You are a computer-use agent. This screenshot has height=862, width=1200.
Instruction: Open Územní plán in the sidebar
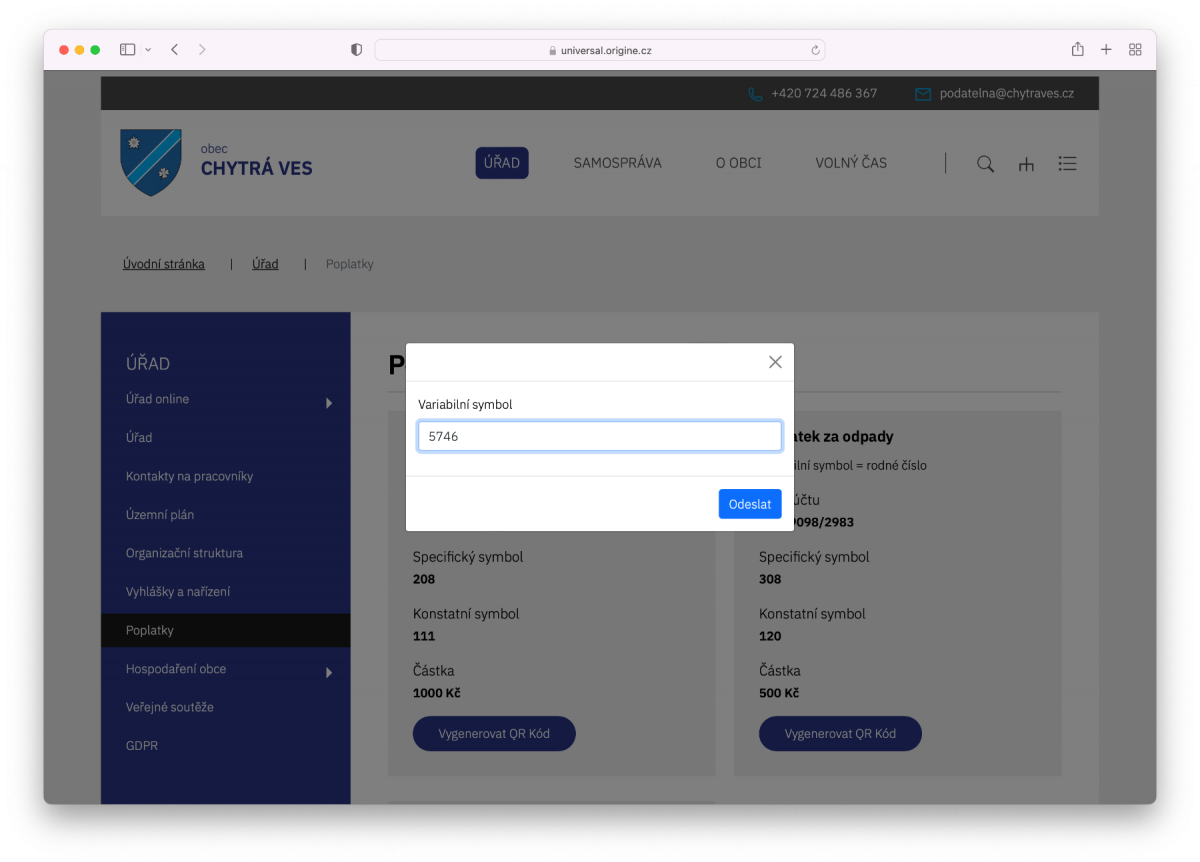(x=160, y=515)
